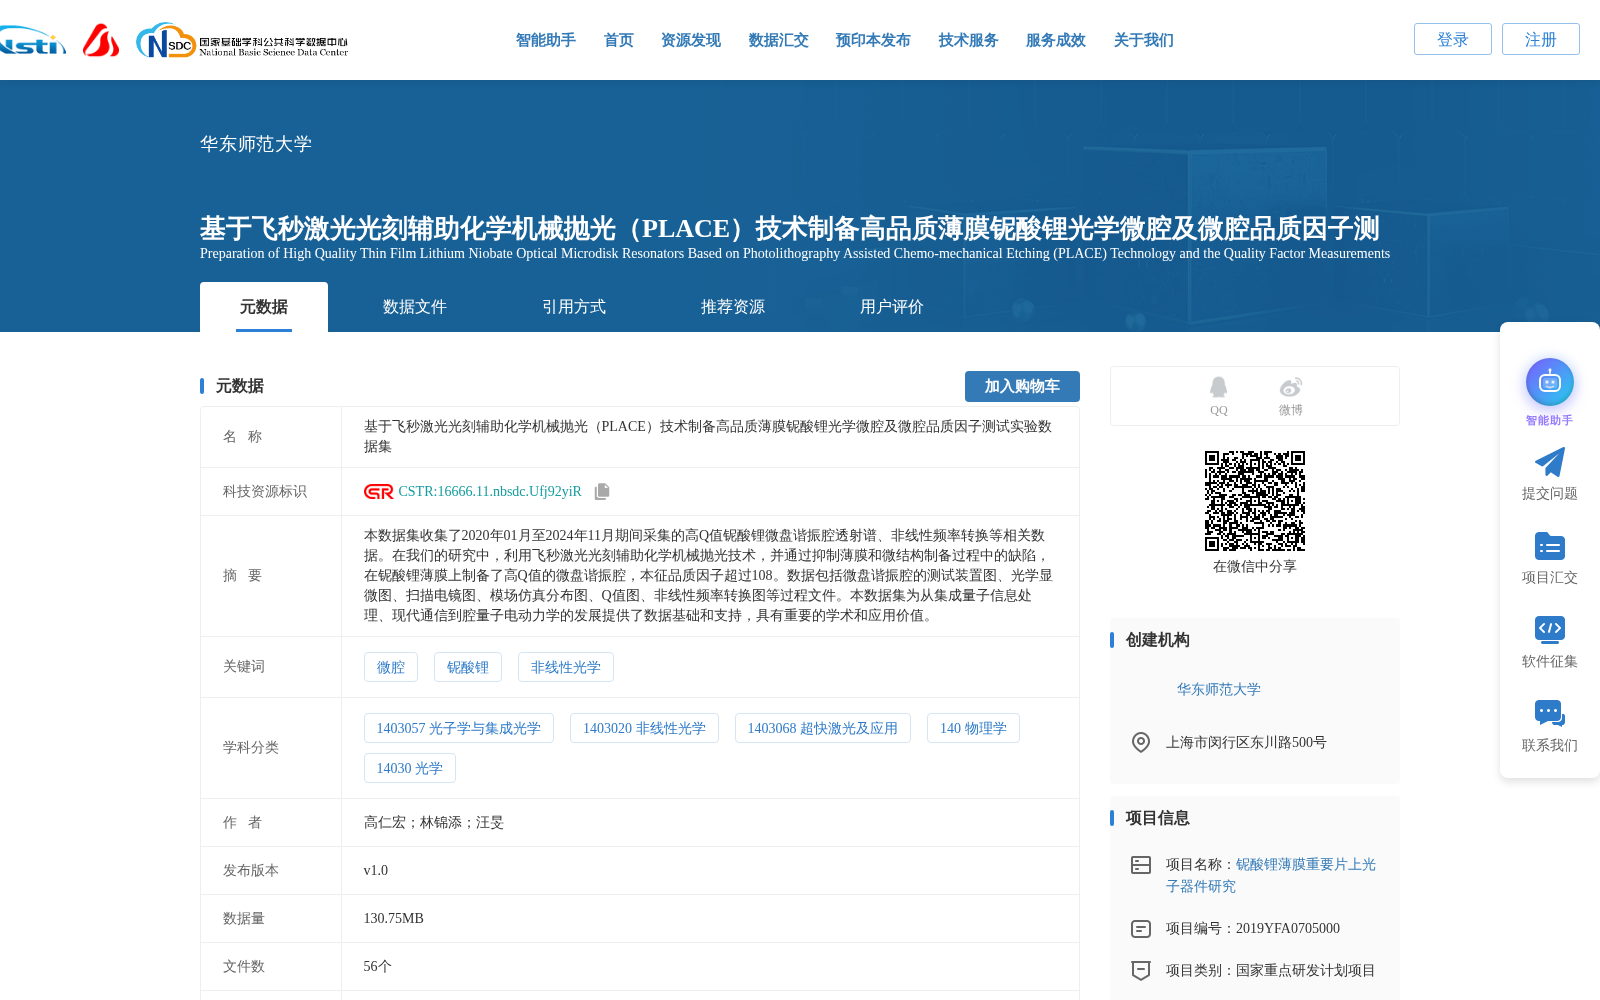Switch to the 推荐资源 tab
The height and width of the screenshot is (1000, 1600).
(733, 307)
